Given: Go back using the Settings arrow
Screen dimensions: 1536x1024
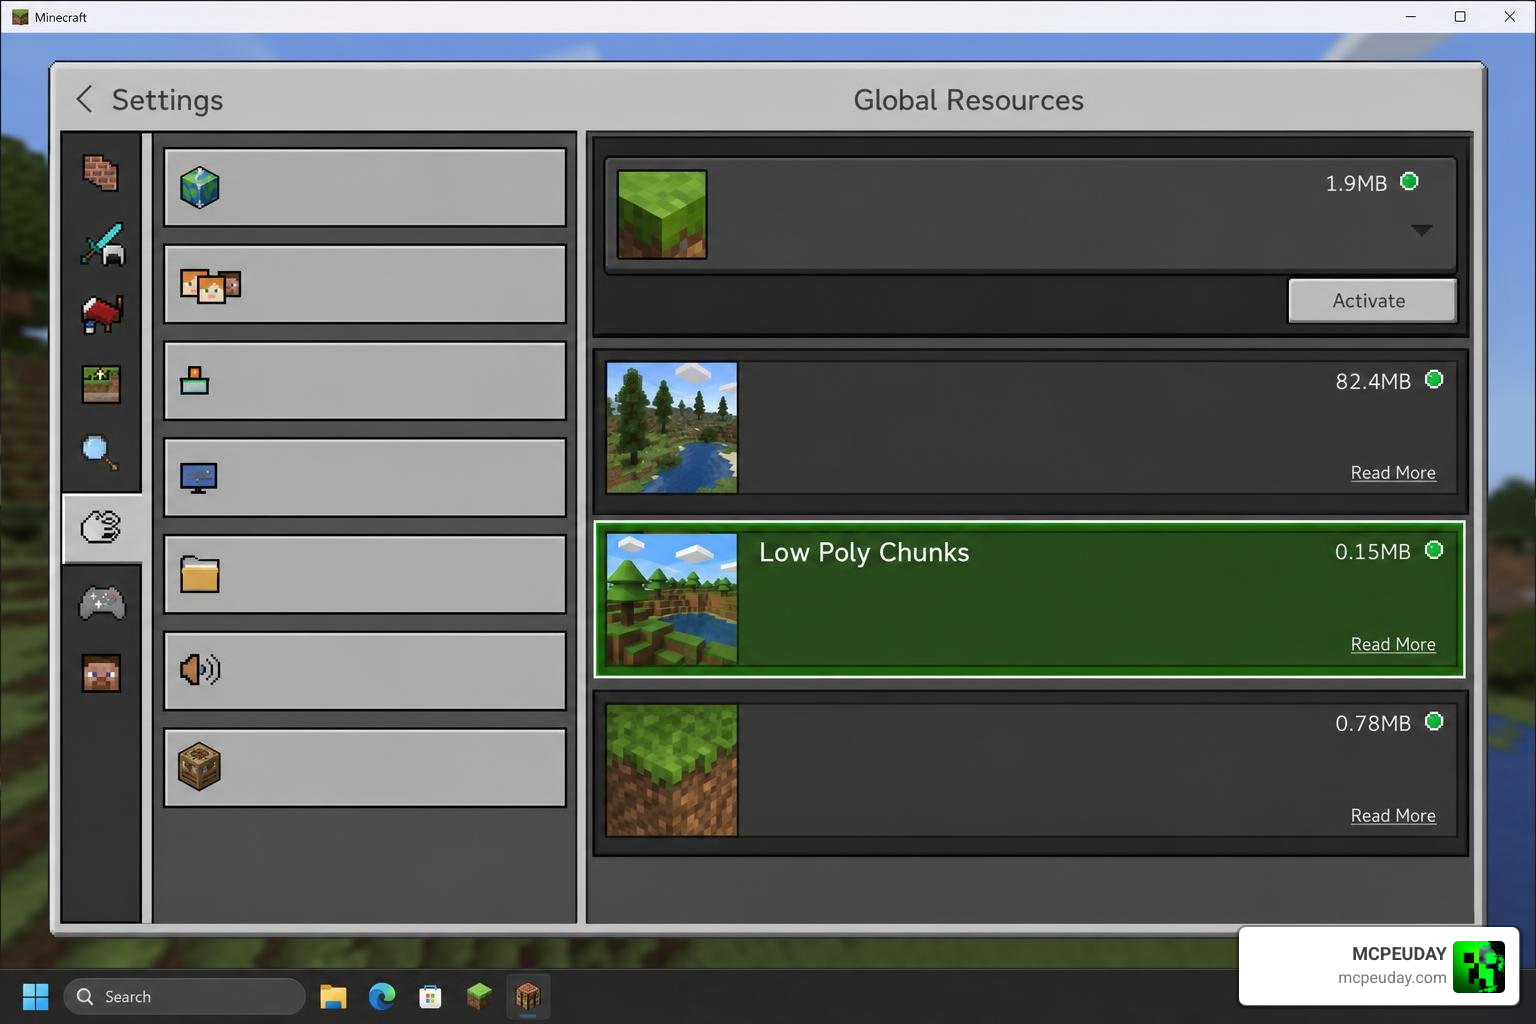Looking at the screenshot, I should click(85, 99).
